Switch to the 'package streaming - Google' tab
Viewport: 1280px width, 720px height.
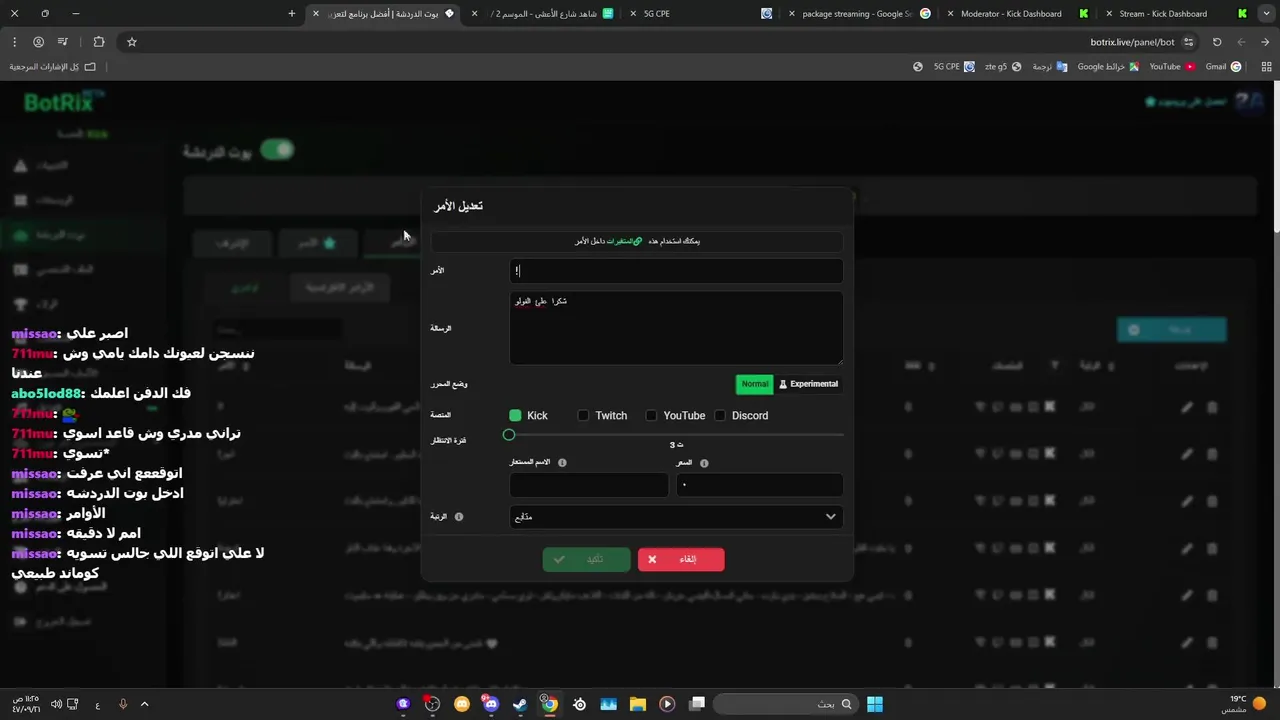[858, 14]
